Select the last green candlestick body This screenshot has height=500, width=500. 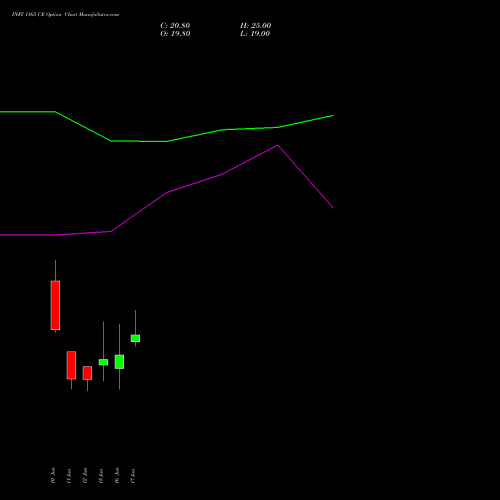[135, 338]
